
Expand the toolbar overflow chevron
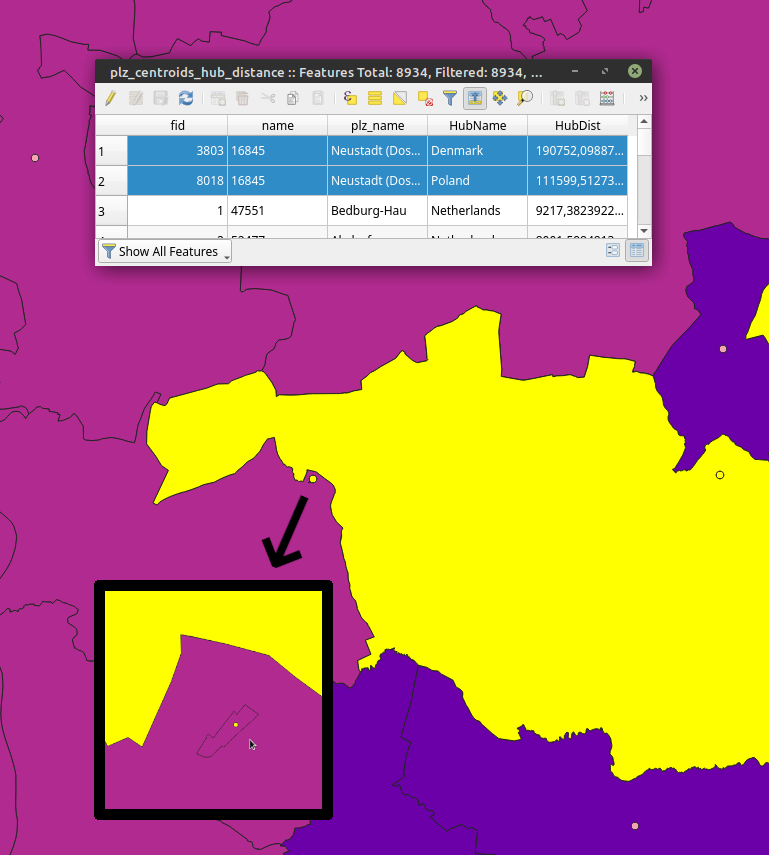coord(643,98)
